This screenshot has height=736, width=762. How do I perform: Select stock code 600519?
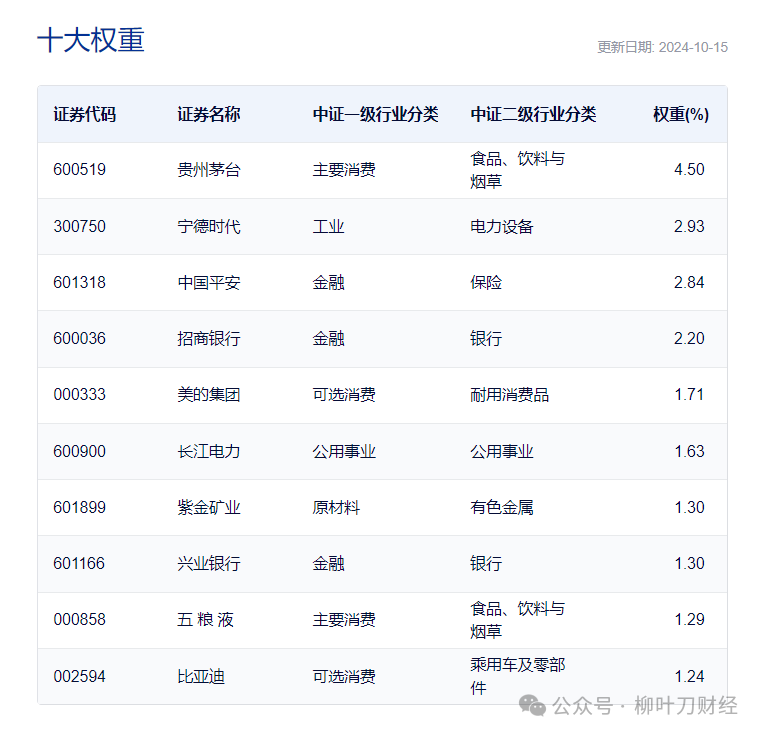(x=80, y=169)
